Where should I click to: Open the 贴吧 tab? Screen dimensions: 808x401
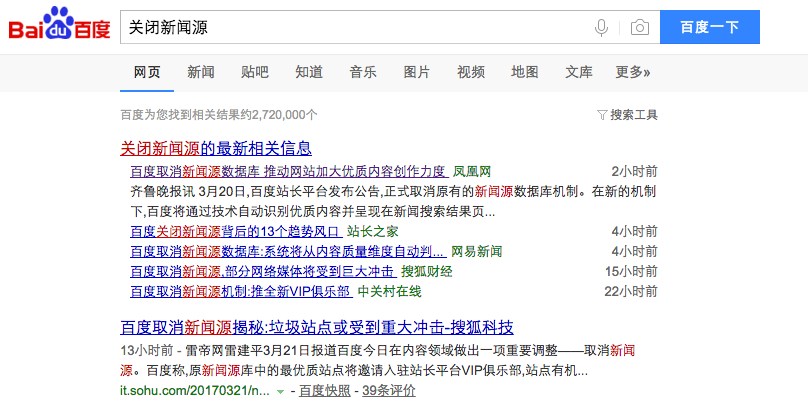coord(255,72)
